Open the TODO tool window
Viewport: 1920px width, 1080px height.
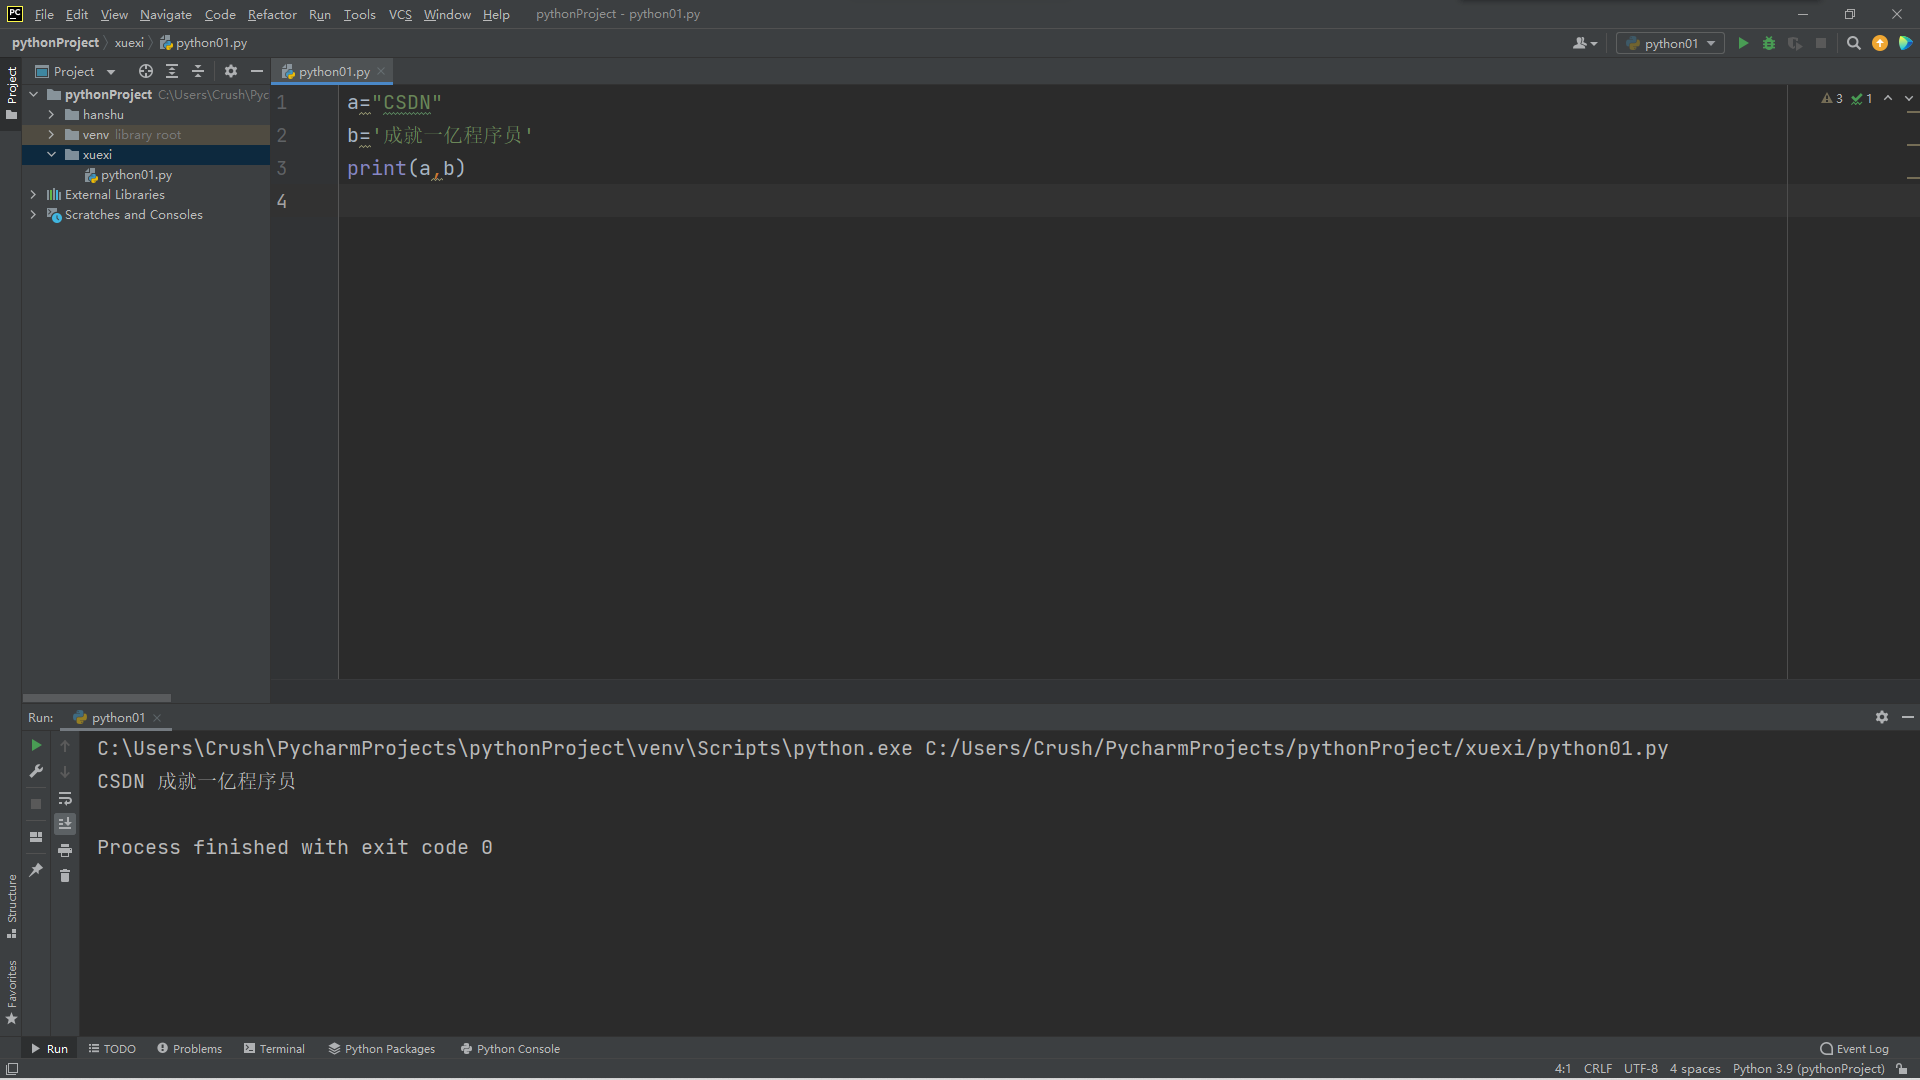coord(112,1048)
